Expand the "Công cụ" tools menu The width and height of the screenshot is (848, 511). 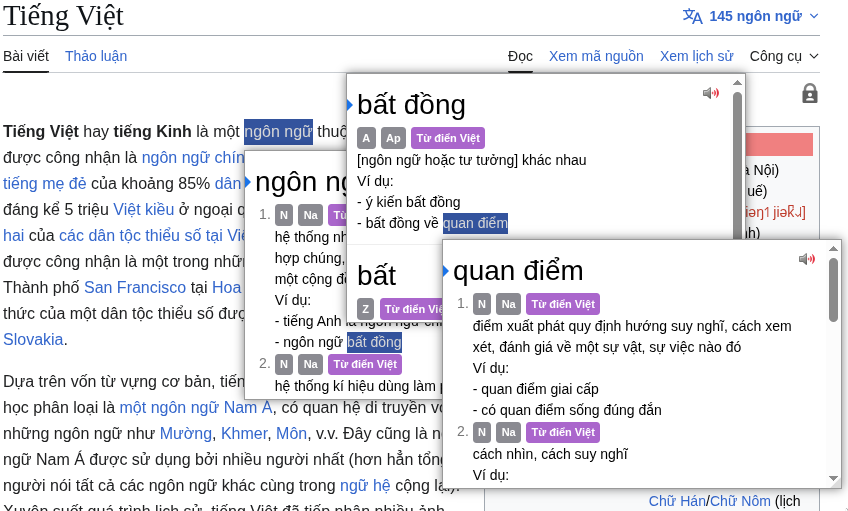(x=784, y=56)
